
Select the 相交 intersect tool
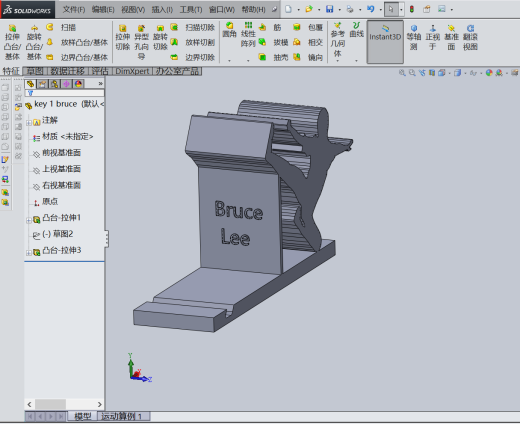click(308, 42)
